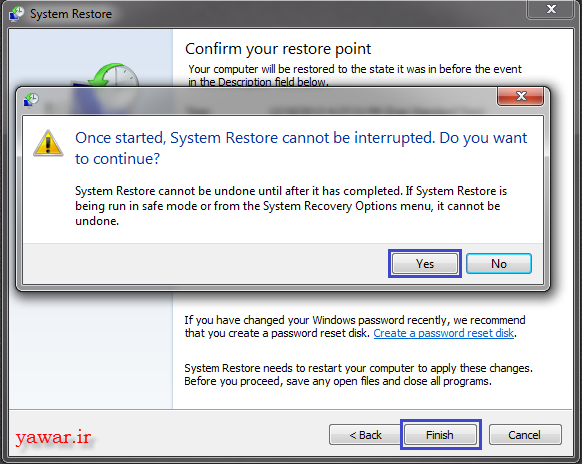Screen dimensions: 582x464
Task: Click the yawar.ir watermark text
Action: (53, 437)
